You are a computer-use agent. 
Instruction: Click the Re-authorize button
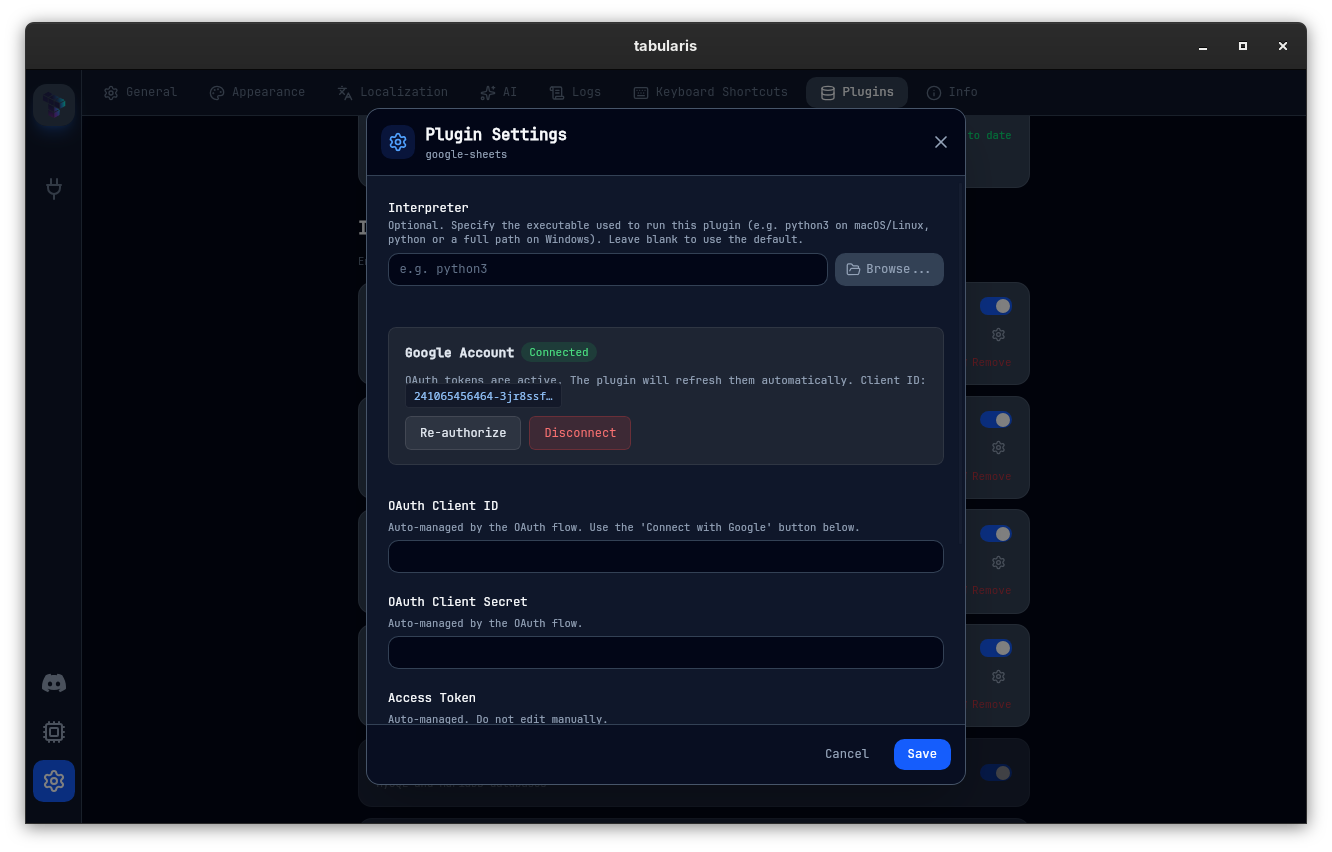pyautogui.click(x=462, y=433)
